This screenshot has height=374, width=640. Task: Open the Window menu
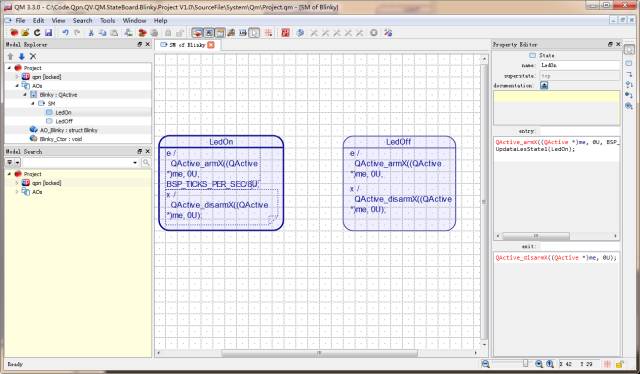(x=134, y=20)
